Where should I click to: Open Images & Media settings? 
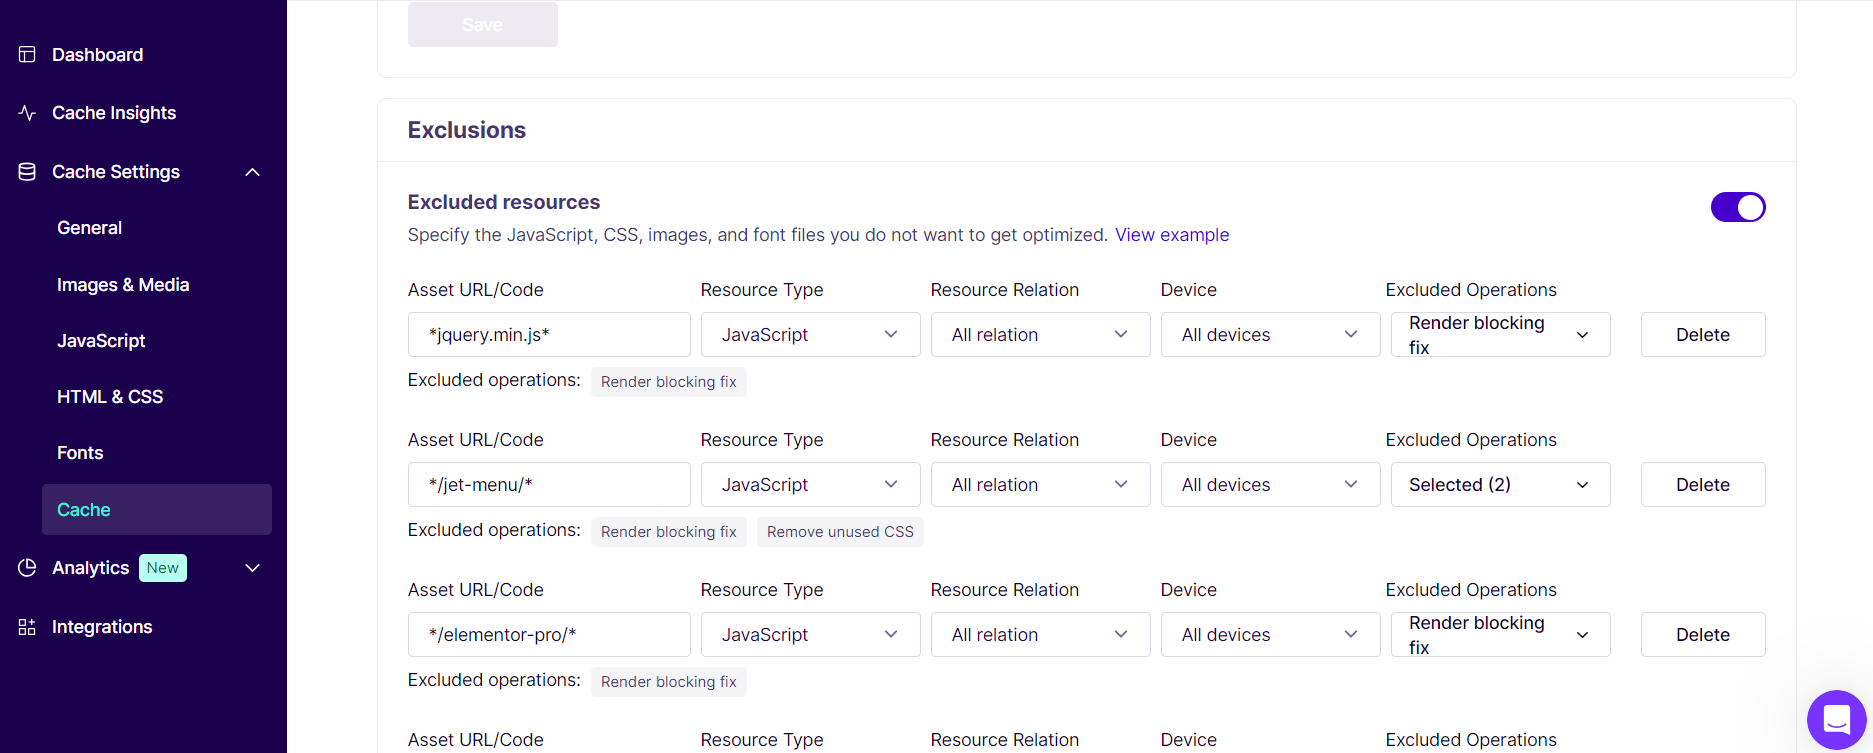click(x=123, y=285)
